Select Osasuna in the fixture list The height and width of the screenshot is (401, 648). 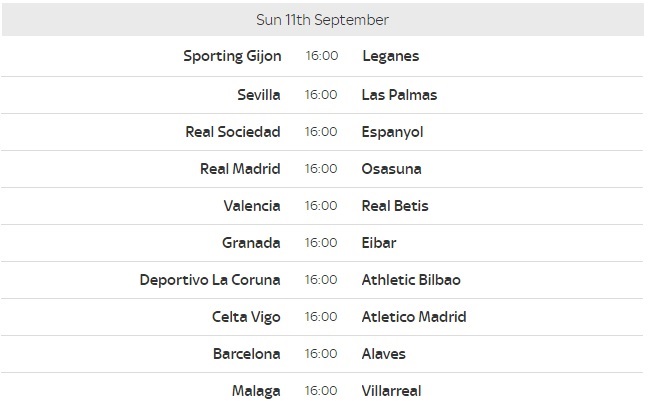coord(392,168)
